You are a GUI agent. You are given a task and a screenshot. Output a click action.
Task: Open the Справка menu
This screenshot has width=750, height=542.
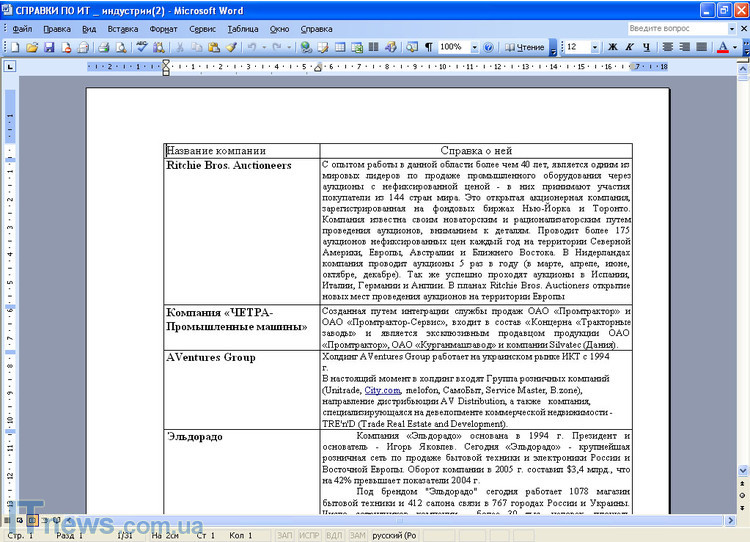(x=316, y=29)
